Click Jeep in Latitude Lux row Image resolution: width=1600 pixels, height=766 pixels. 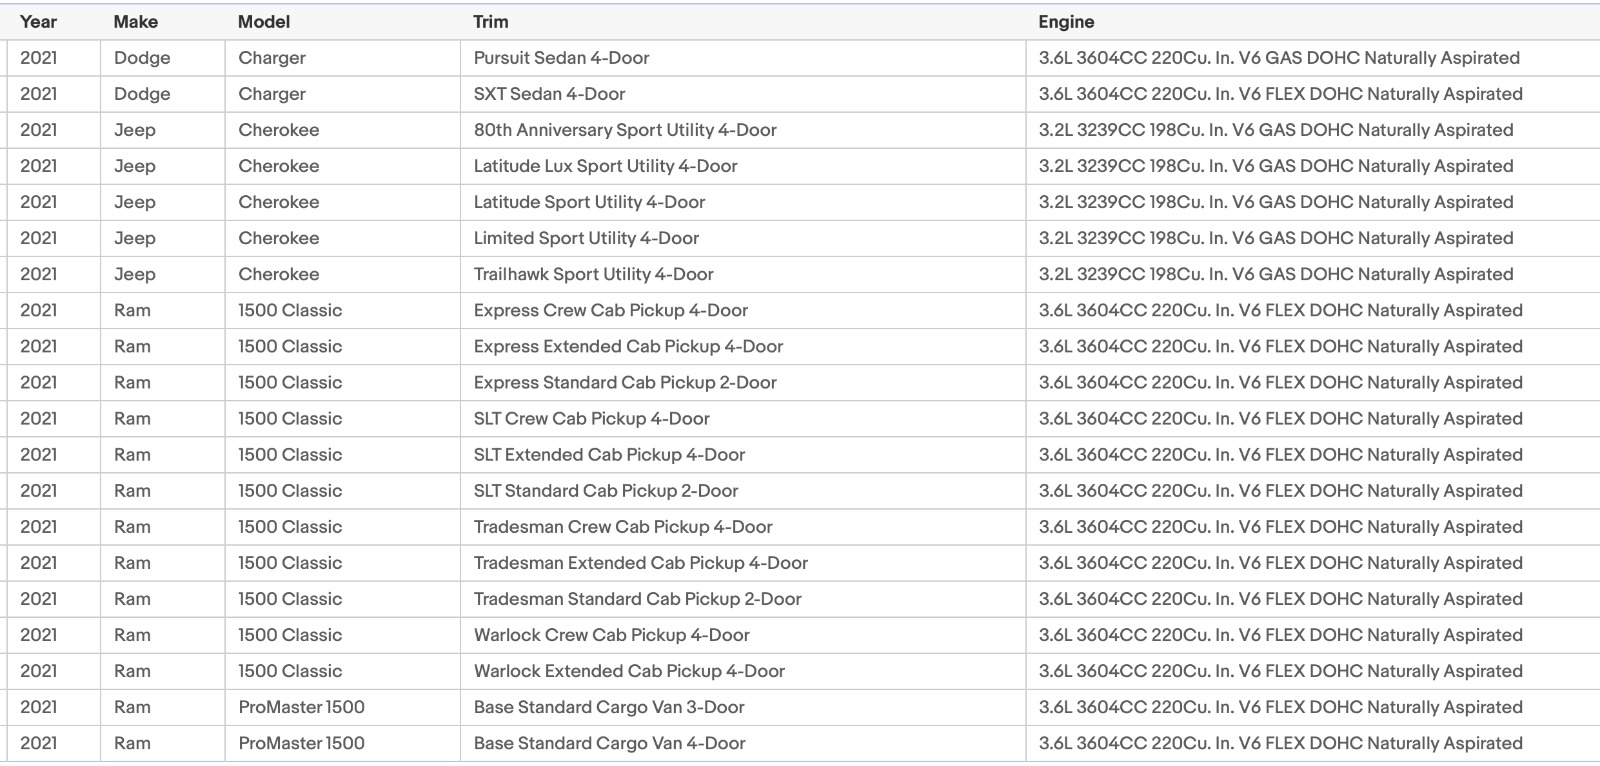tap(135, 166)
